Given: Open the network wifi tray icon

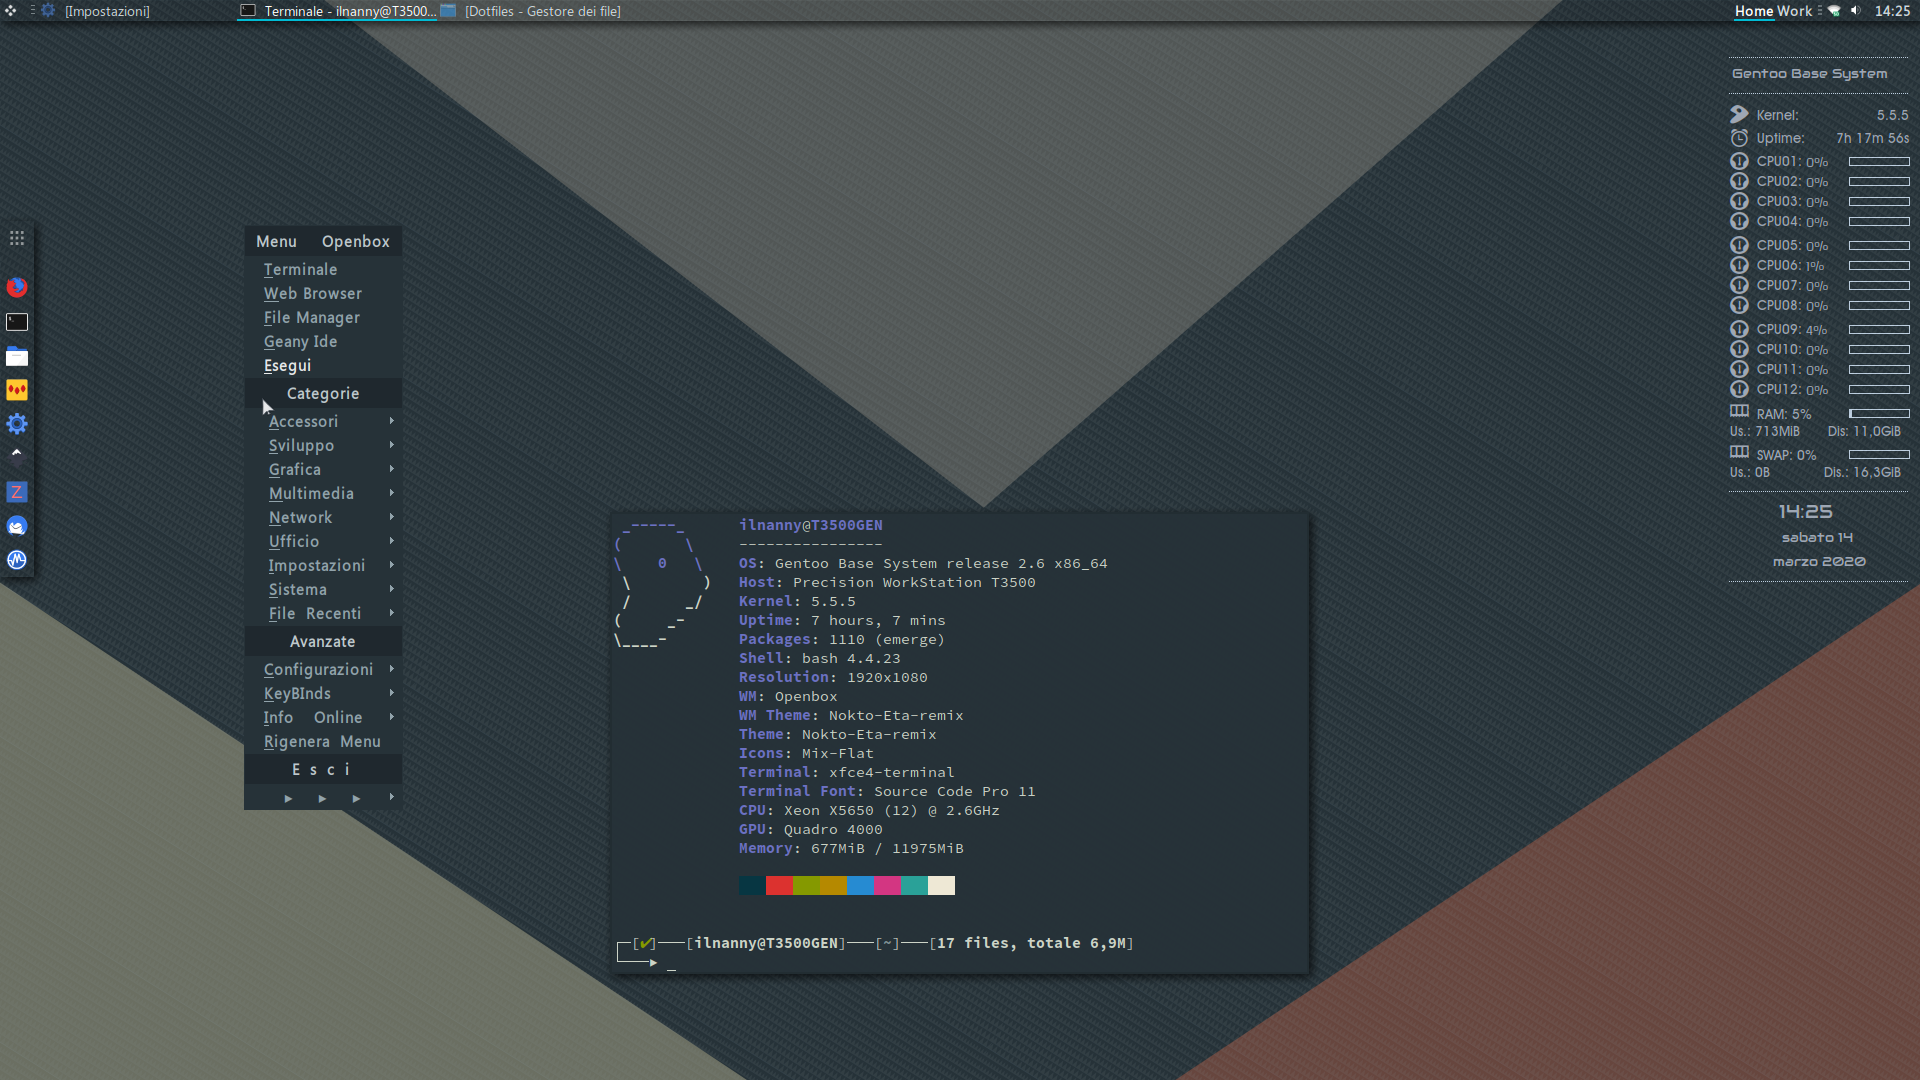Looking at the screenshot, I should pyautogui.click(x=1834, y=11).
